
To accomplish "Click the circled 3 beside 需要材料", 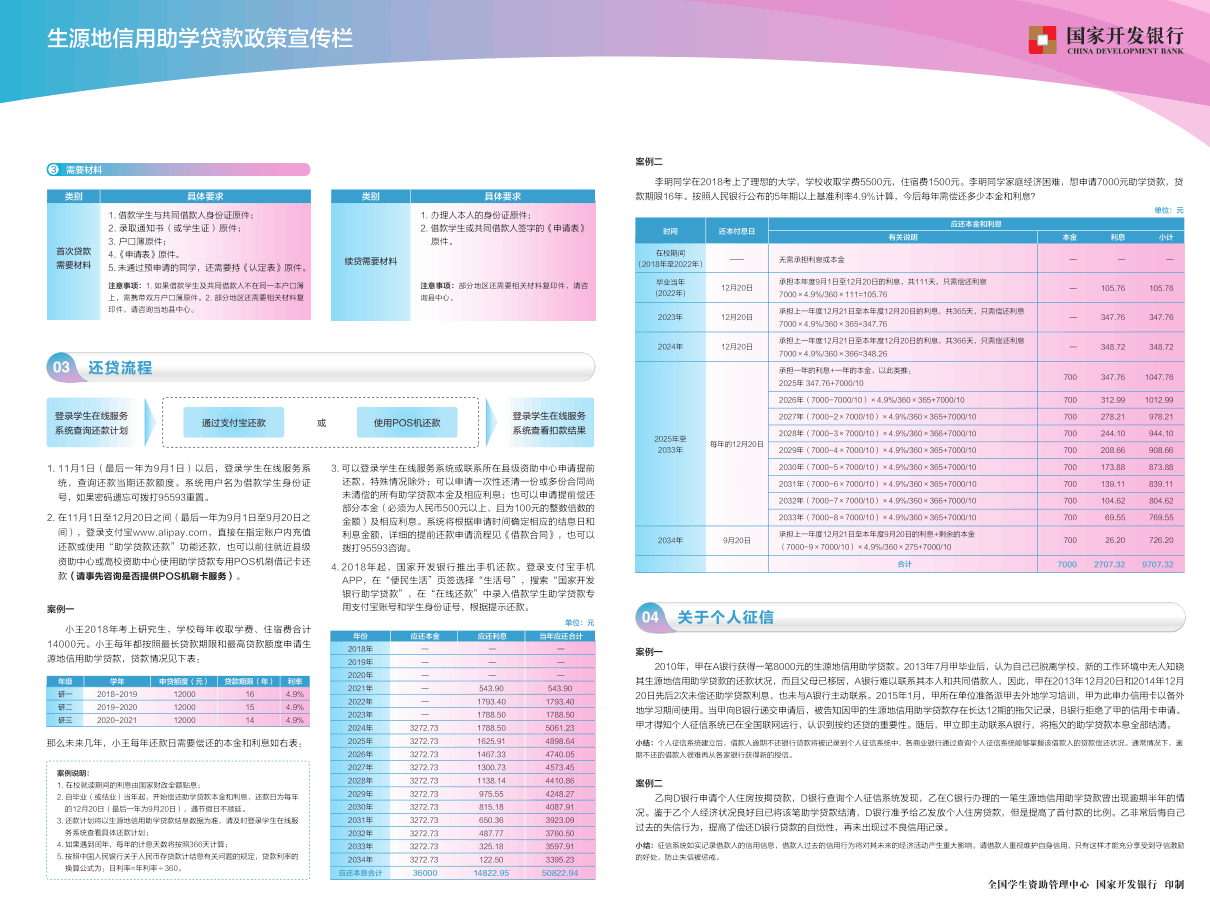I will [x=53, y=170].
